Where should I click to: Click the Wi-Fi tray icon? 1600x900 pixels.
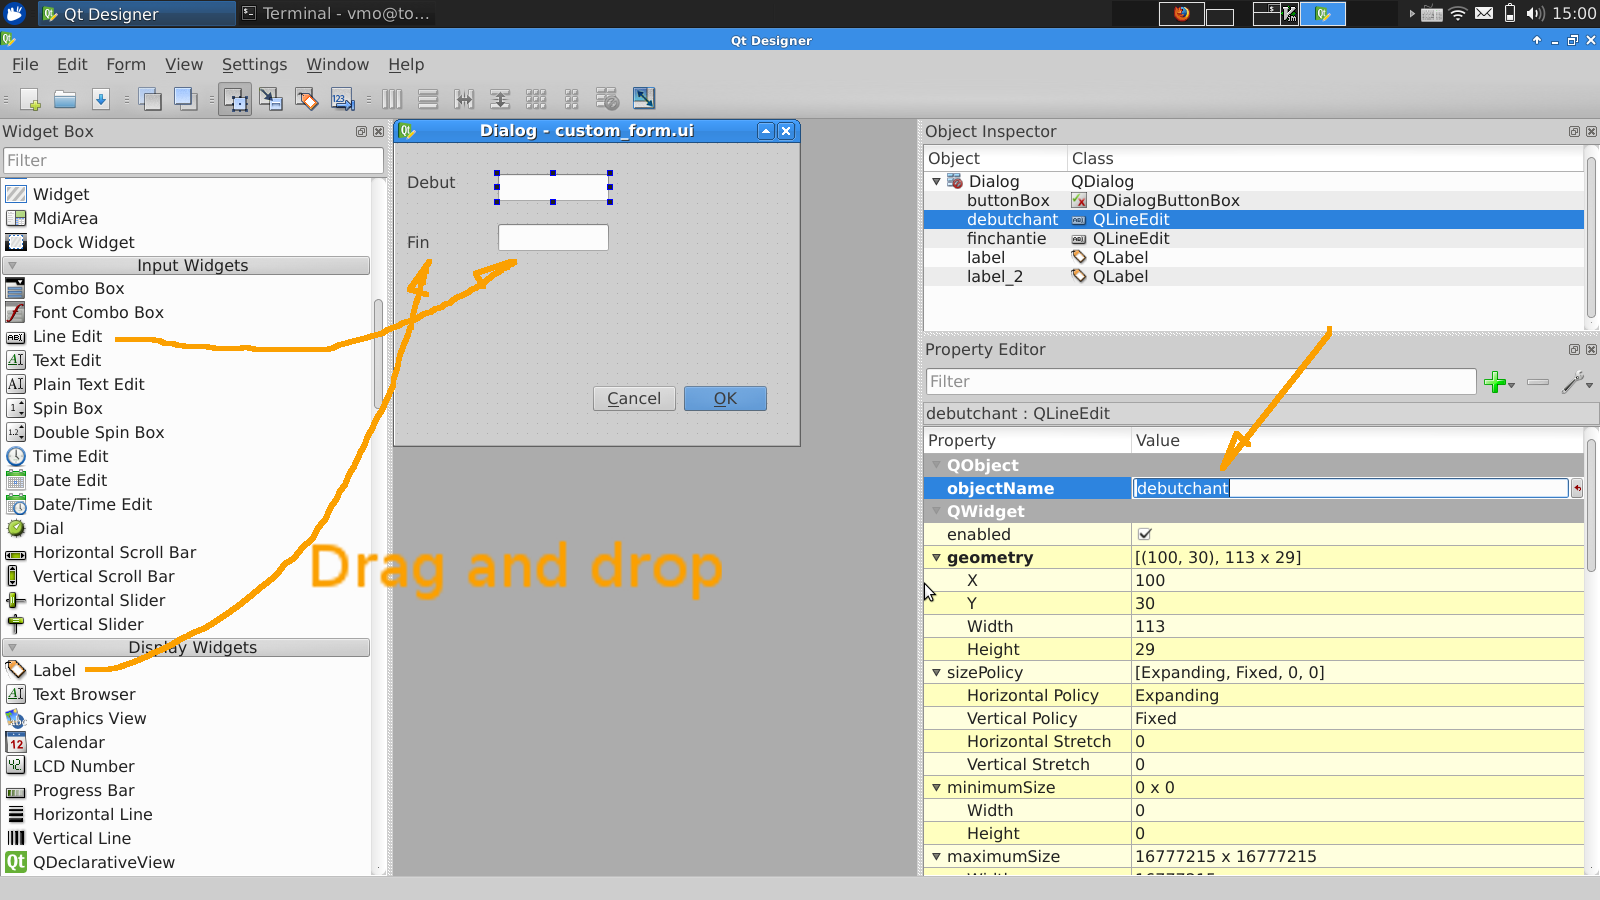(x=1458, y=14)
